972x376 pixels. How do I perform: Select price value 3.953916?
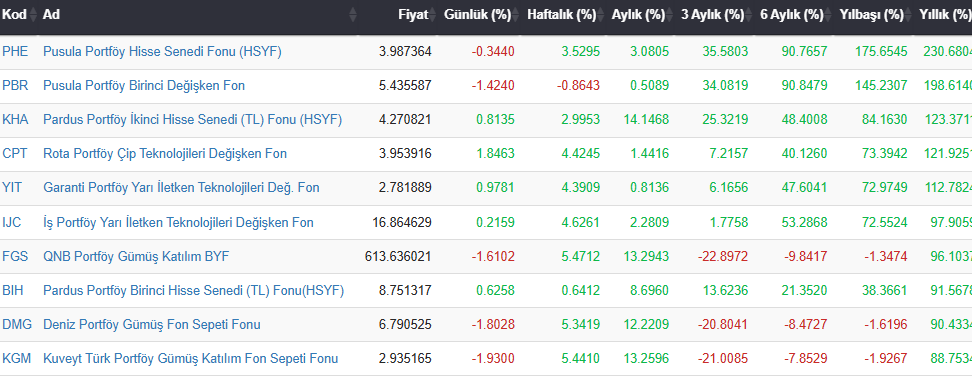[x=405, y=154]
